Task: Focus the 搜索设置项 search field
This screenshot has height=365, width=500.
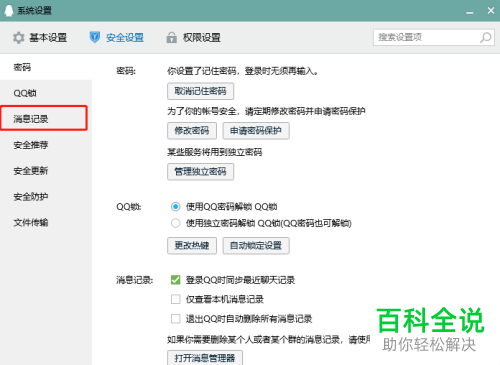Action: (434, 37)
